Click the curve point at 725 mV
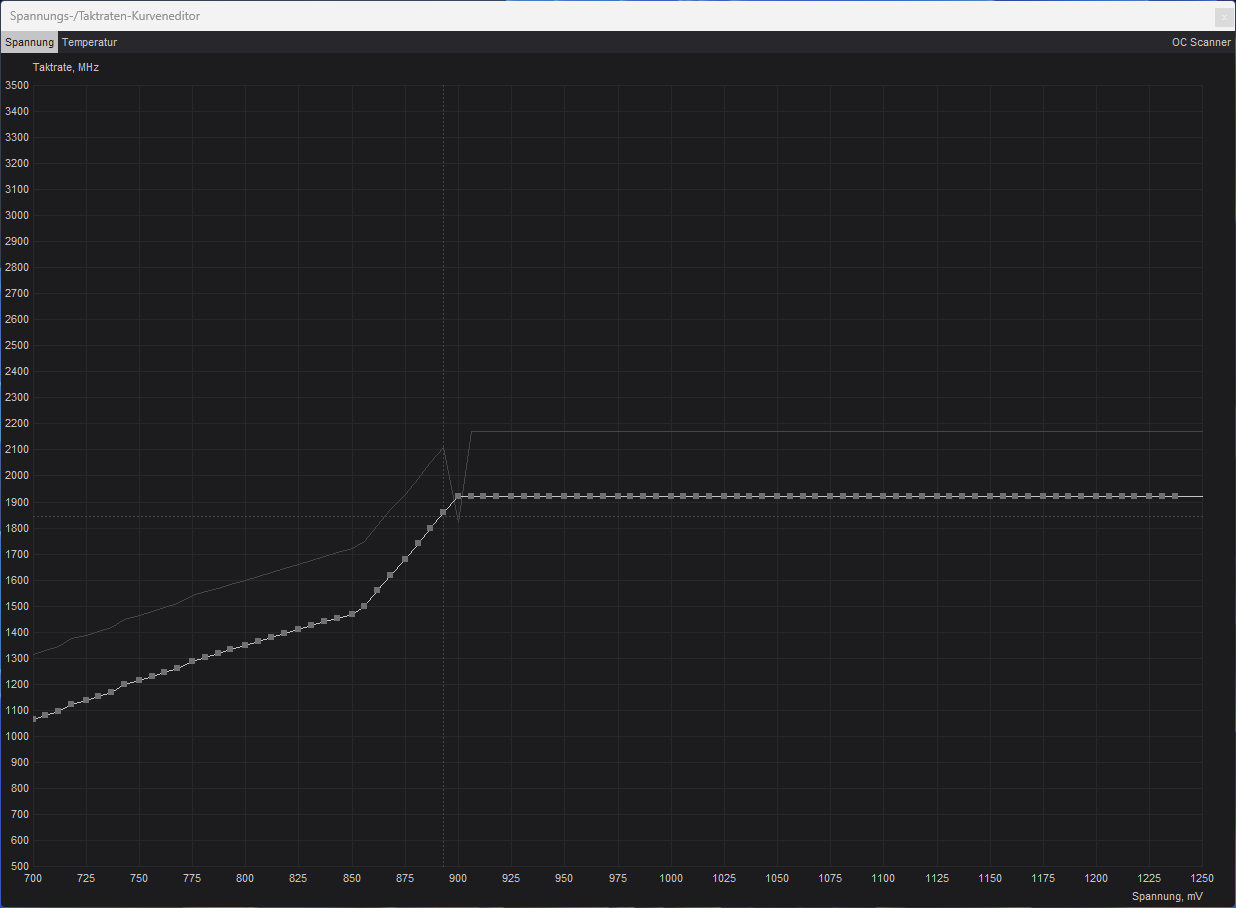Viewport: 1236px width, 908px height. click(x=86, y=700)
